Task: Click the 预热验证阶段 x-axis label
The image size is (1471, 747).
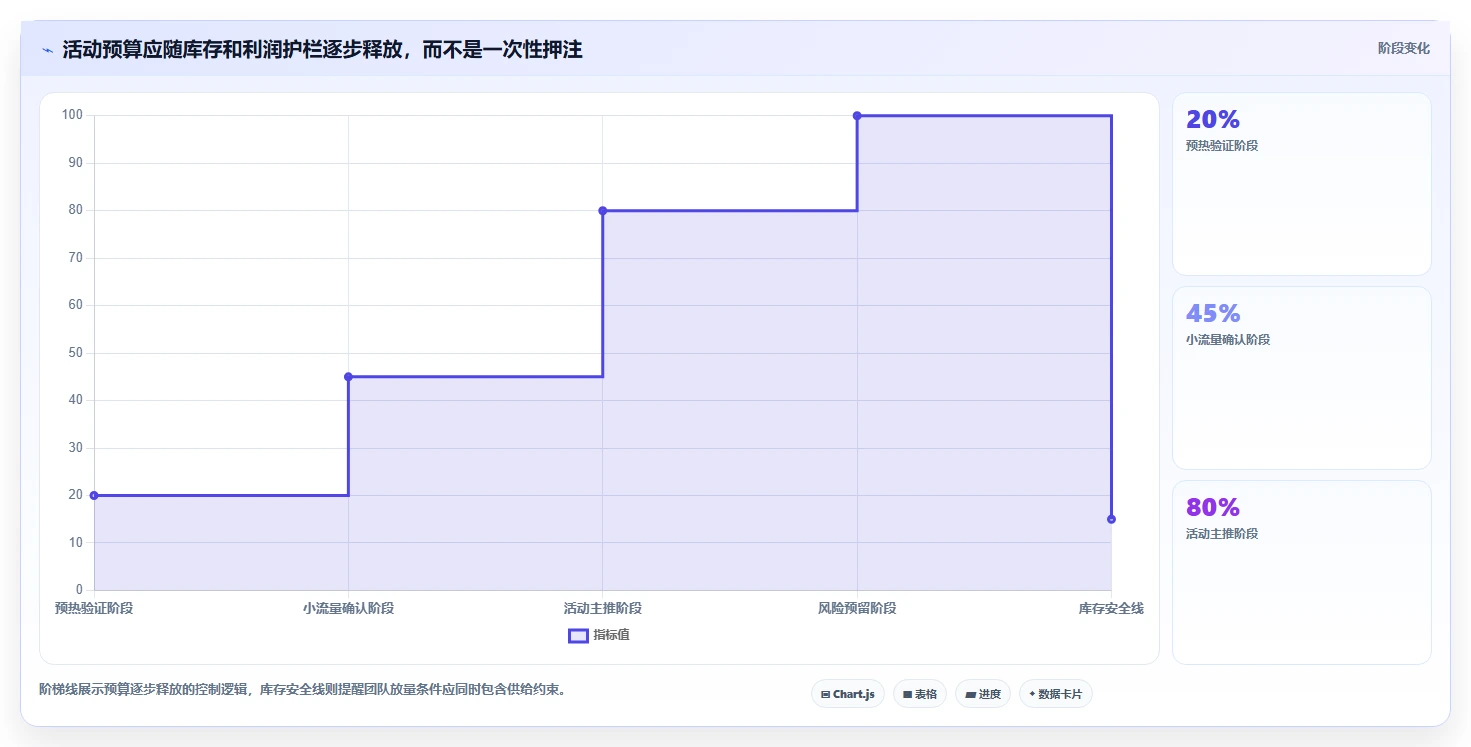Action: [x=94, y=608]
